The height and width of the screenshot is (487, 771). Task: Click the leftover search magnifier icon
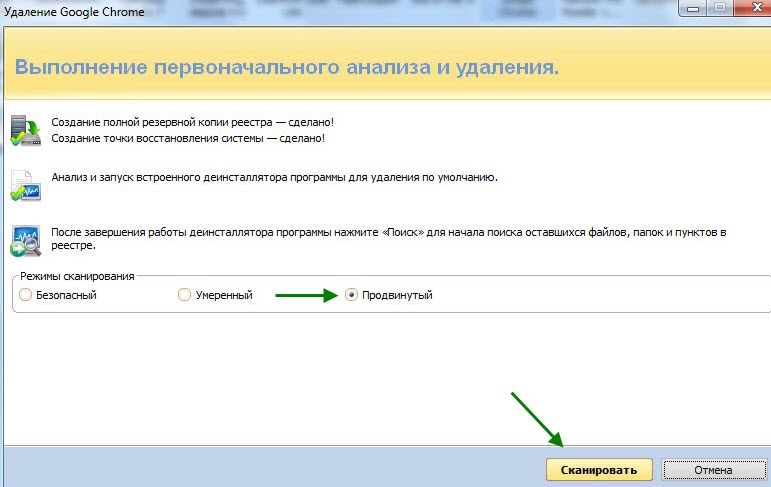(x=22, y=240)
